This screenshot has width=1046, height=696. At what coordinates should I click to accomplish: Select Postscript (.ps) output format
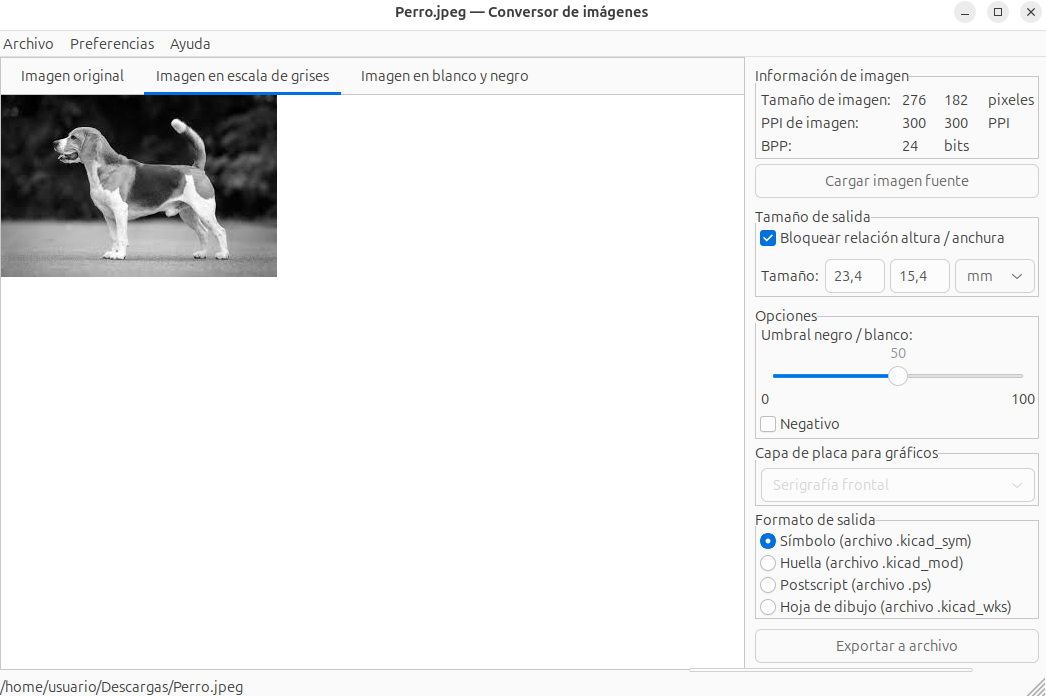(x=768, y=585)
